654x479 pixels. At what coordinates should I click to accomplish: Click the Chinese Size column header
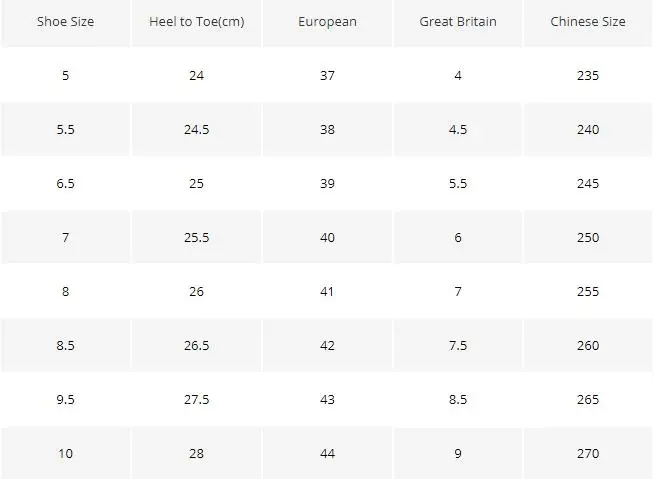coord(588,22)
